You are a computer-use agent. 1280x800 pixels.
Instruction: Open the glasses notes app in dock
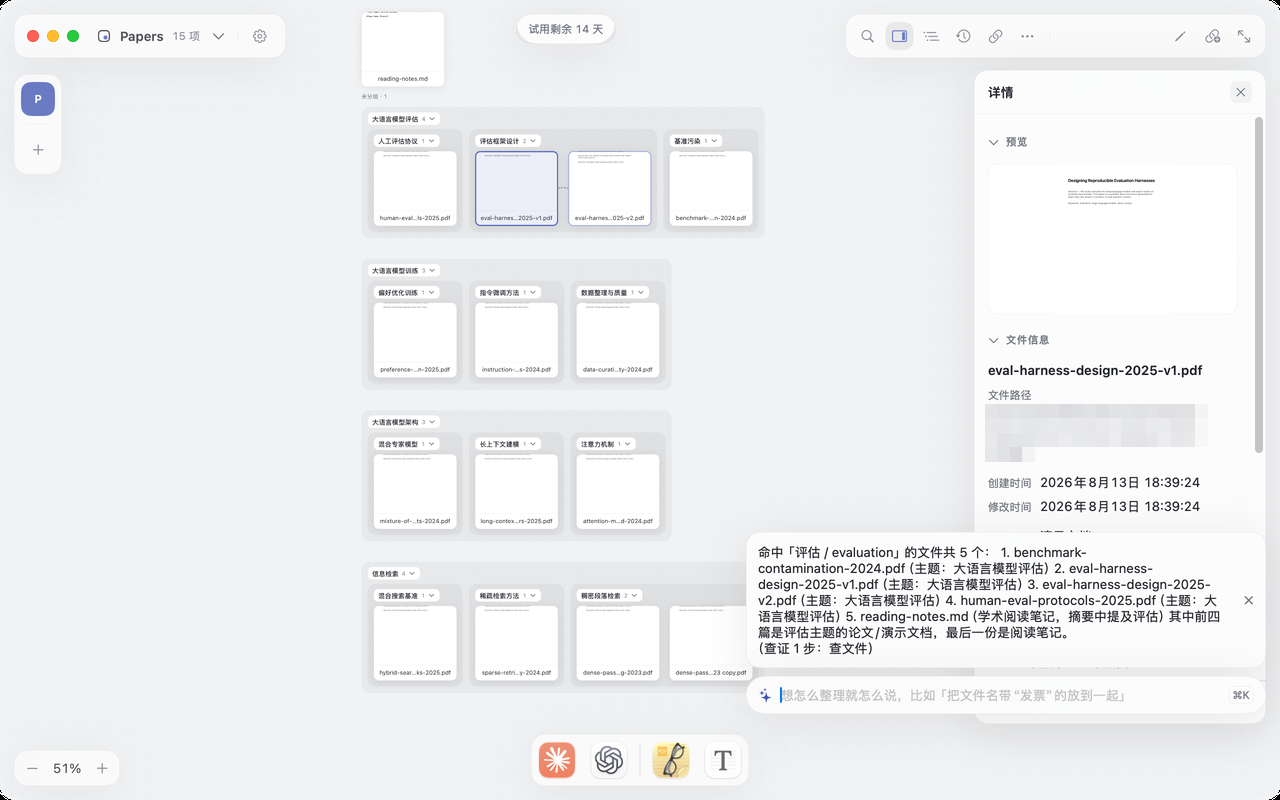click(x=671, y=761)
